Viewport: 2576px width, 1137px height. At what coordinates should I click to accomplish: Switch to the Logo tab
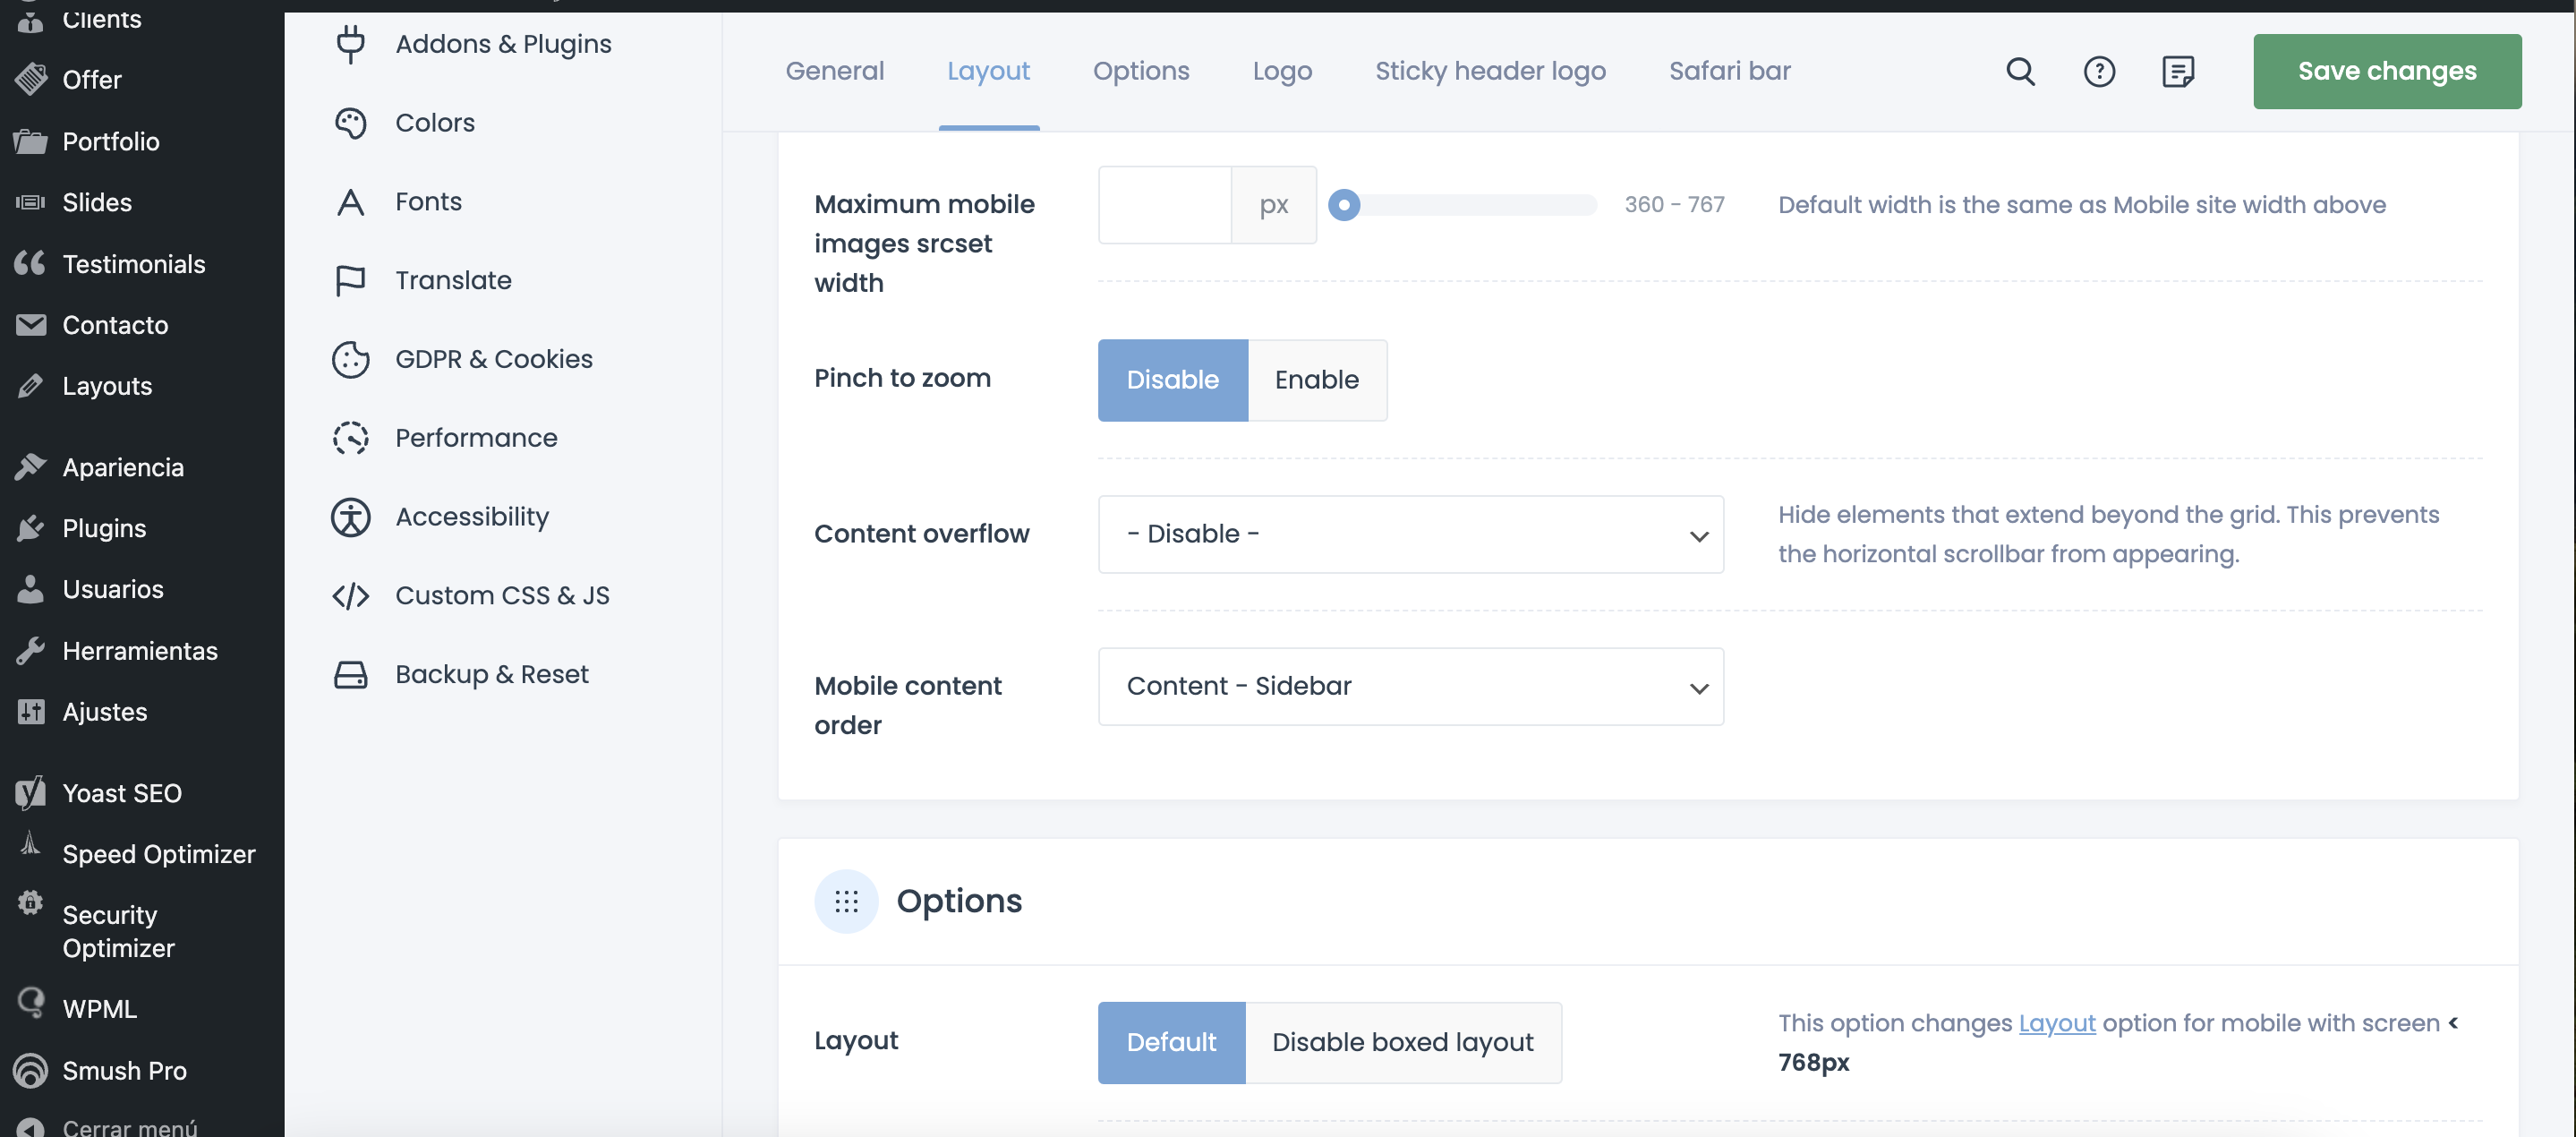(x=1282, y=71)
